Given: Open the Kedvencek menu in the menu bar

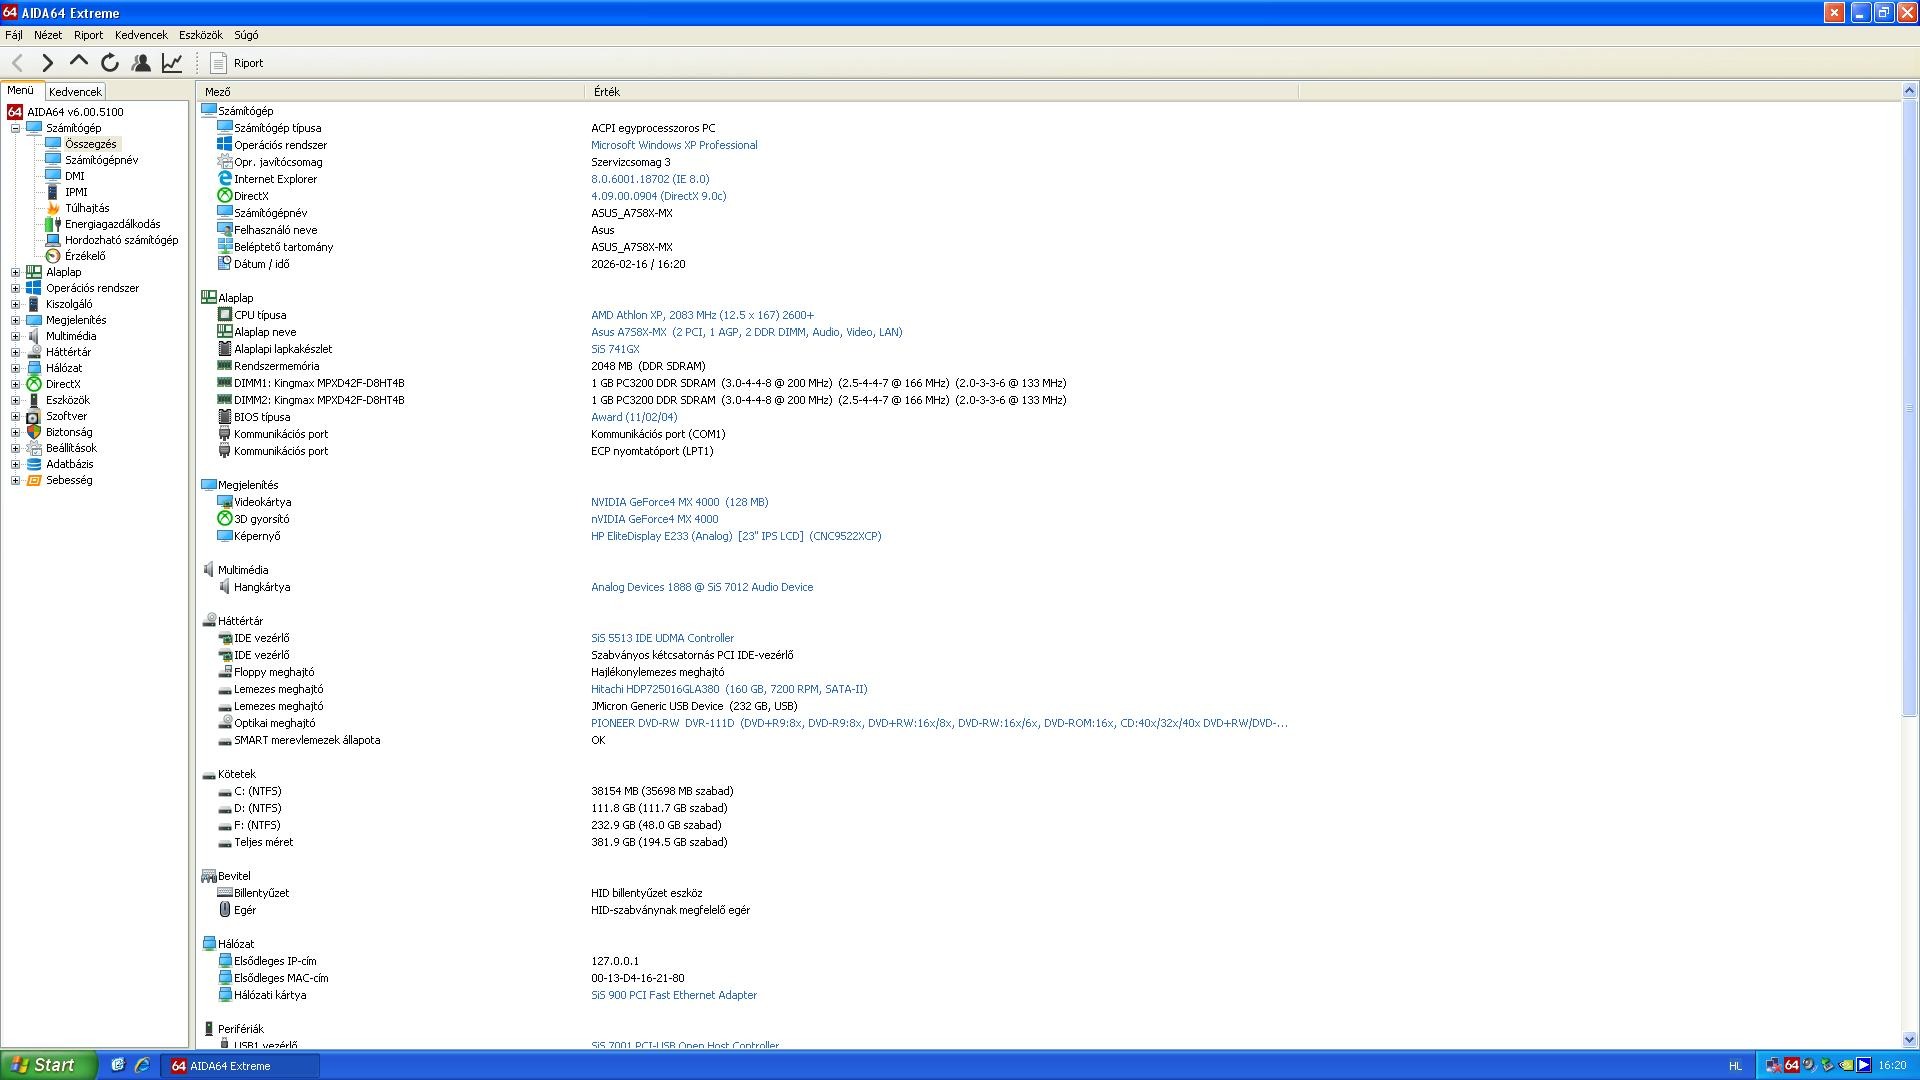Looking at the screenshot, I should (141, 35).
